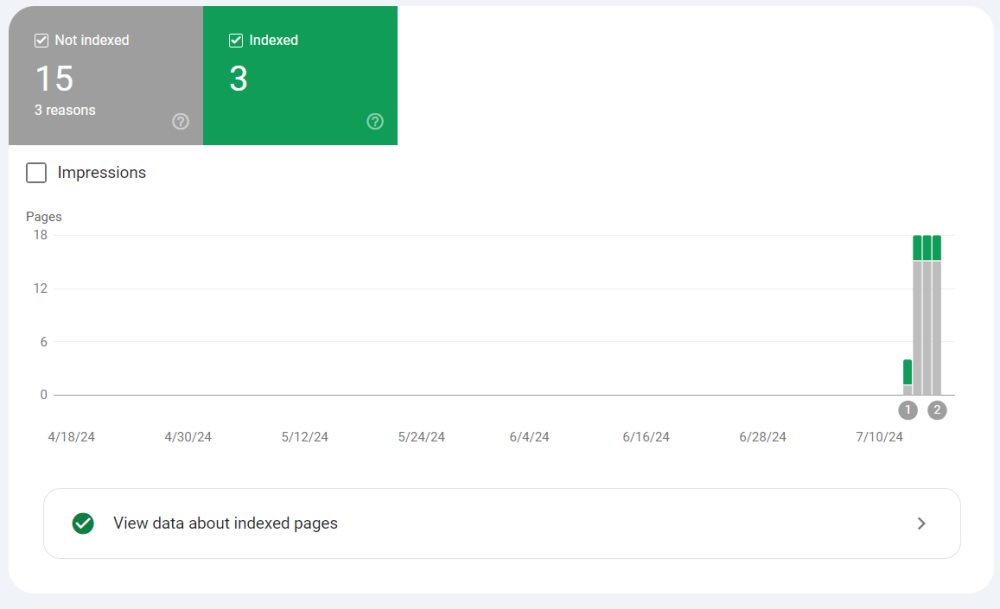
Task: Click the Impressions label text
Action: coord(102,173)
